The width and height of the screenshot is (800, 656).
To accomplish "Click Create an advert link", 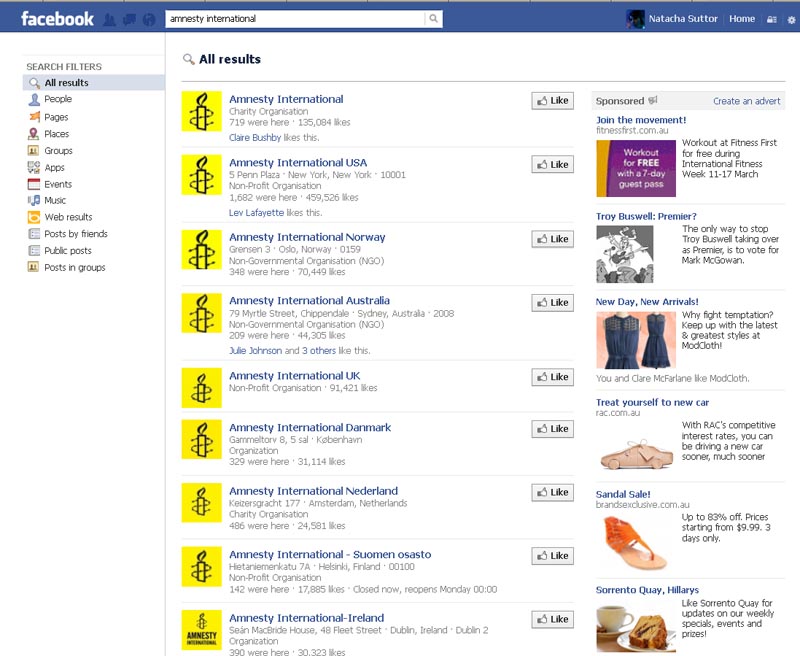I will [746, 101].
